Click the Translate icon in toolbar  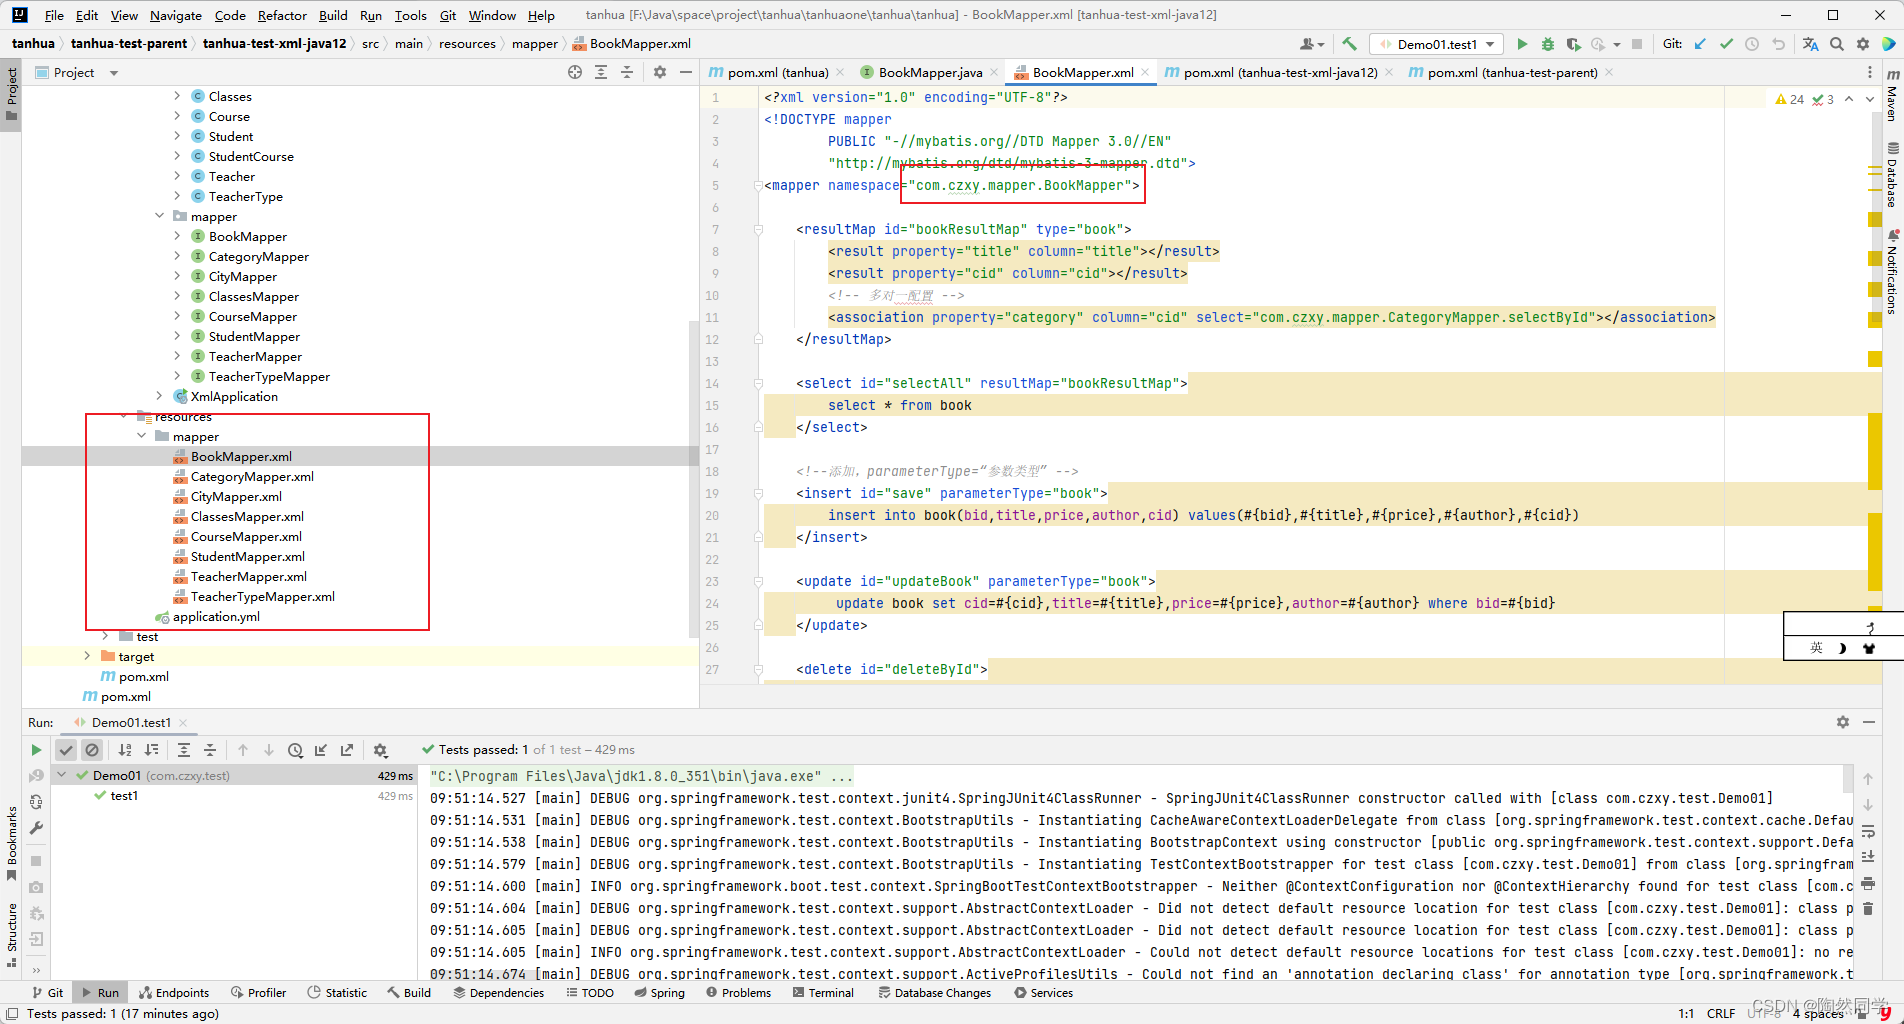tap(1810, 44)
